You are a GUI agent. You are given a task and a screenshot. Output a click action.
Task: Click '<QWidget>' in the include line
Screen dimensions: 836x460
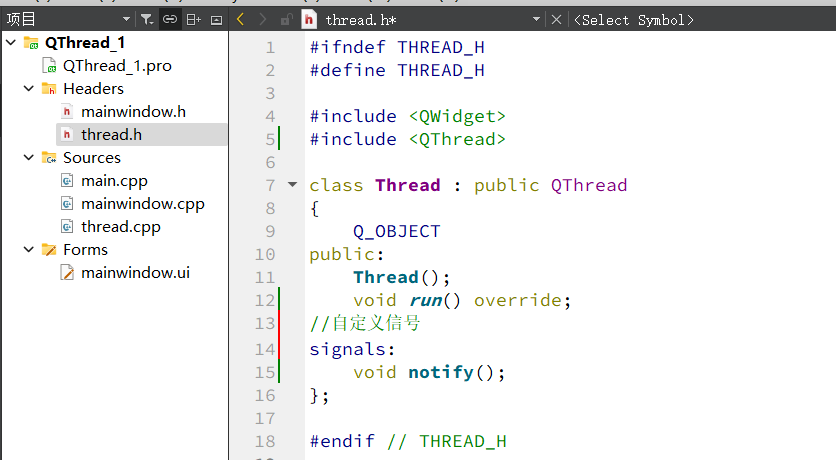[457, 116]
